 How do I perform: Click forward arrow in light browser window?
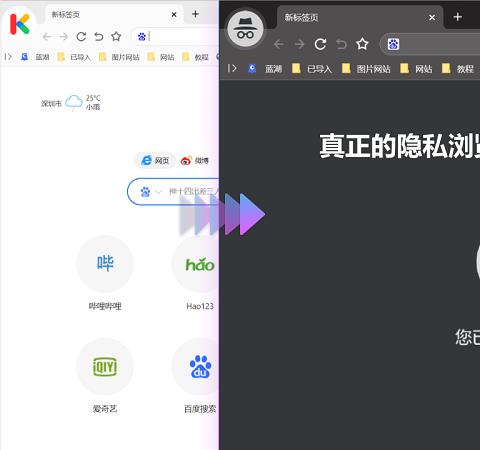(x=64, y=36)
